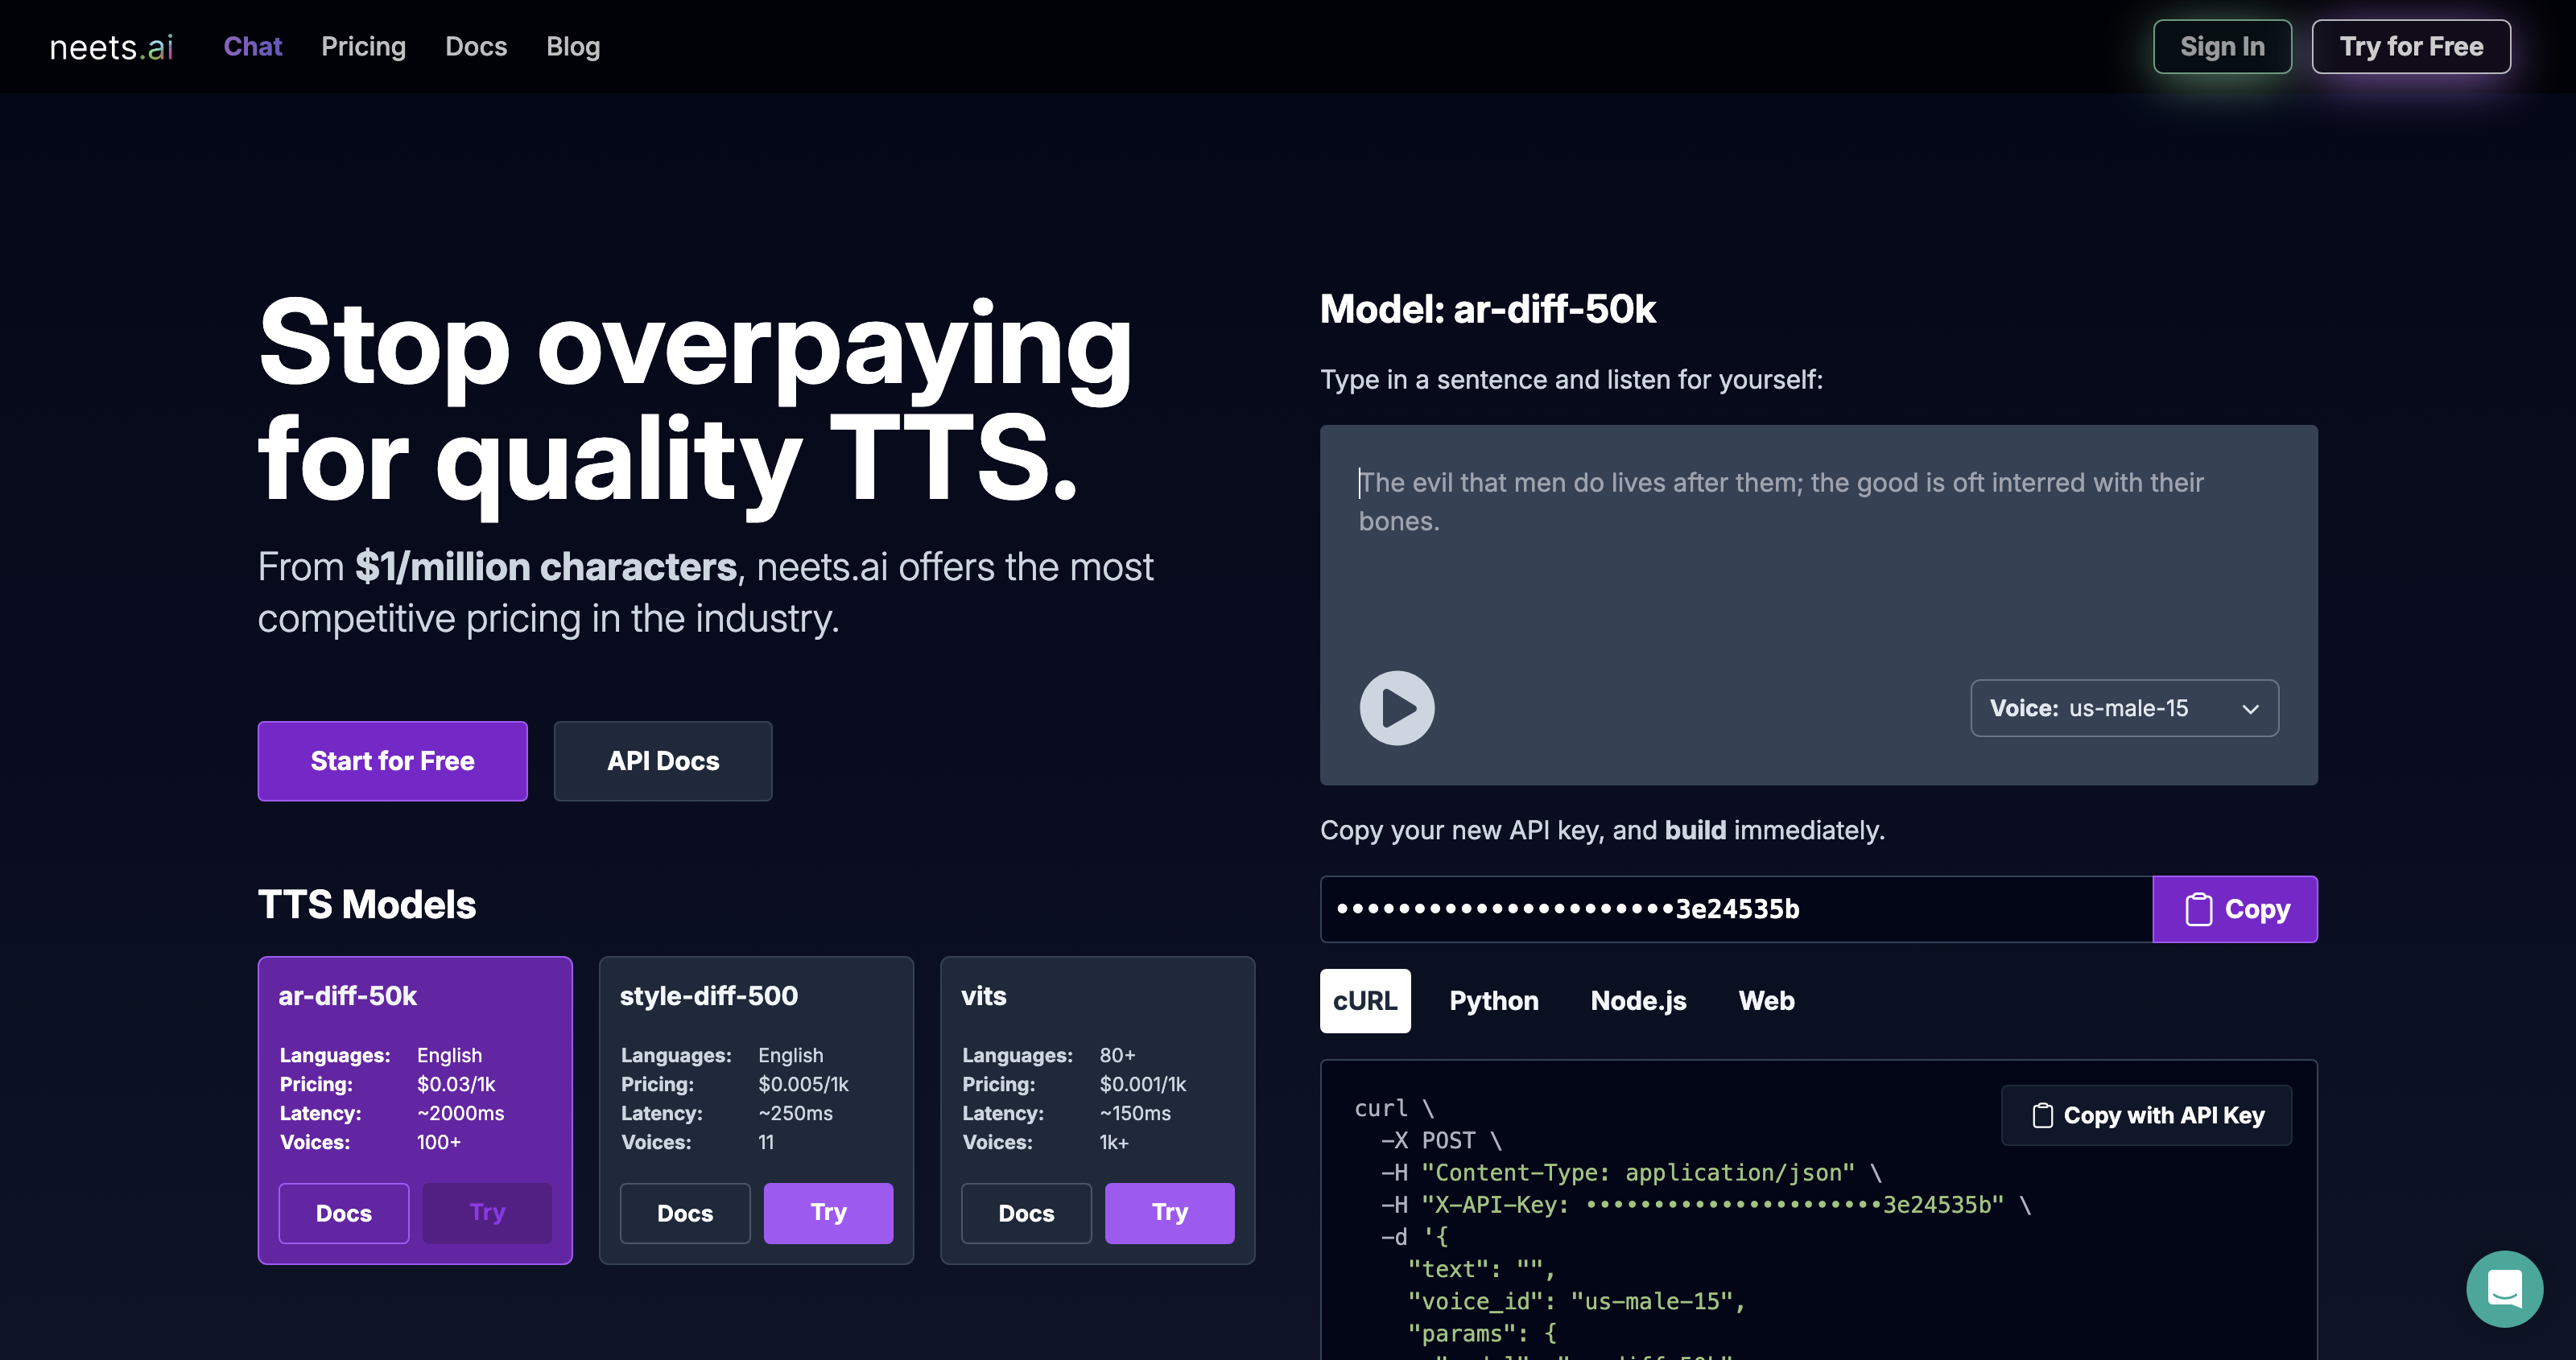Click 'Type in a sentence and listen' text
The width and height of the screenshot is (2576, 1360).
click(x=1572, y=380)
